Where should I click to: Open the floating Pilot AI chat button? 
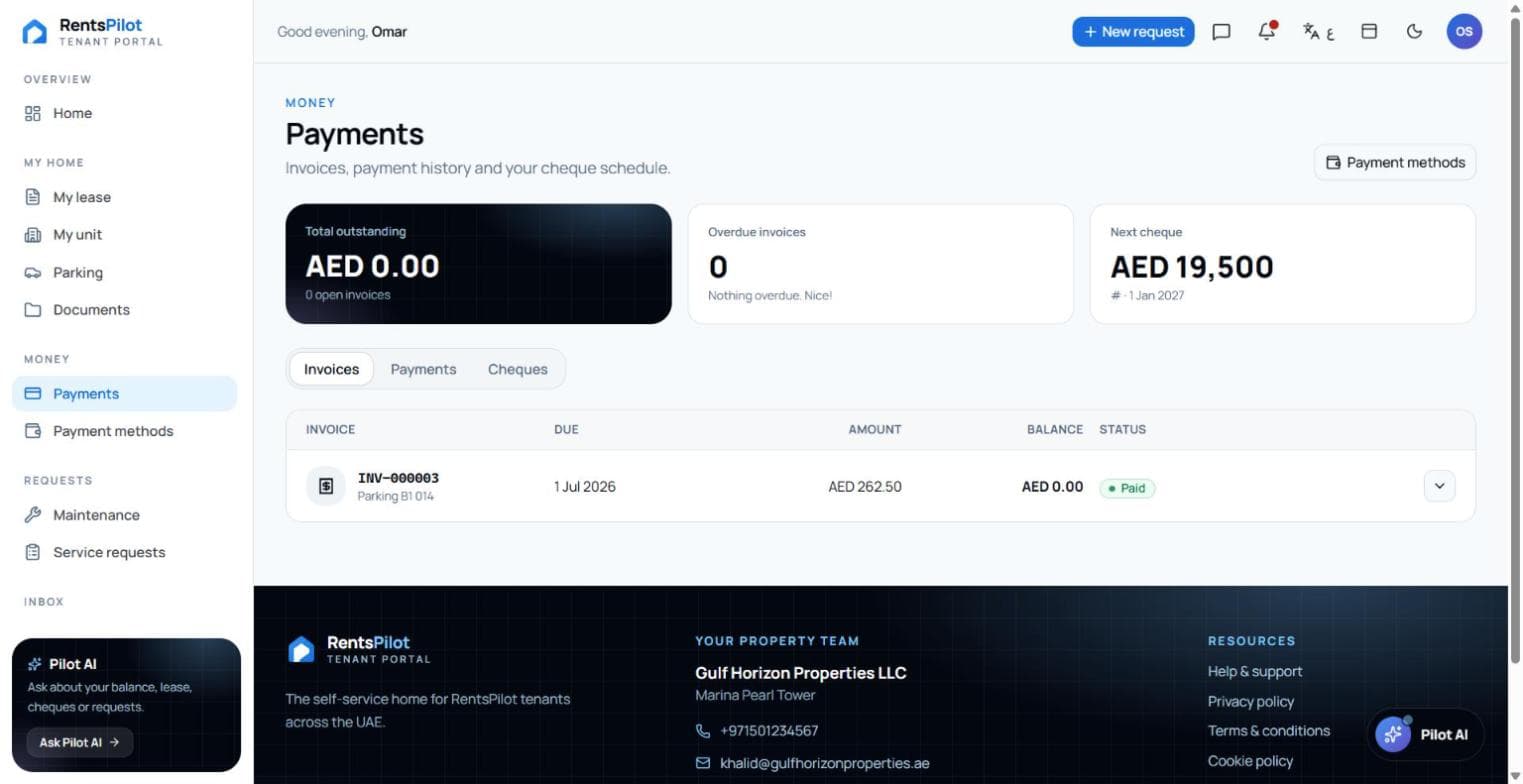point(1425,734)
